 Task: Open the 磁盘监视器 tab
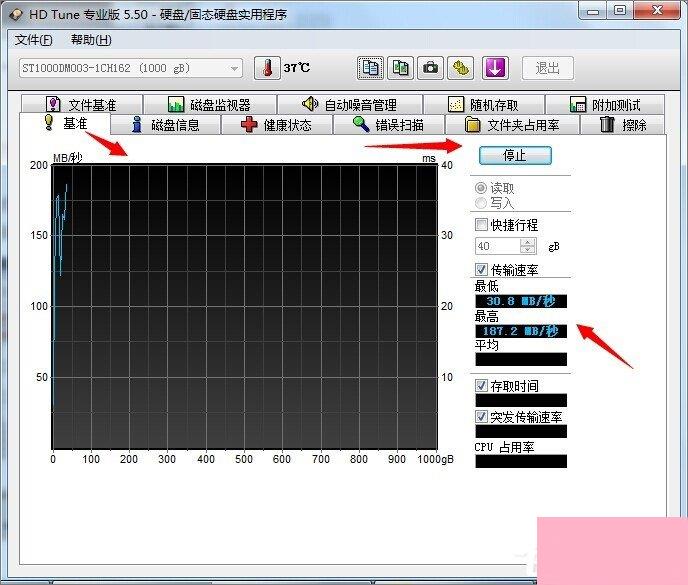210,104
